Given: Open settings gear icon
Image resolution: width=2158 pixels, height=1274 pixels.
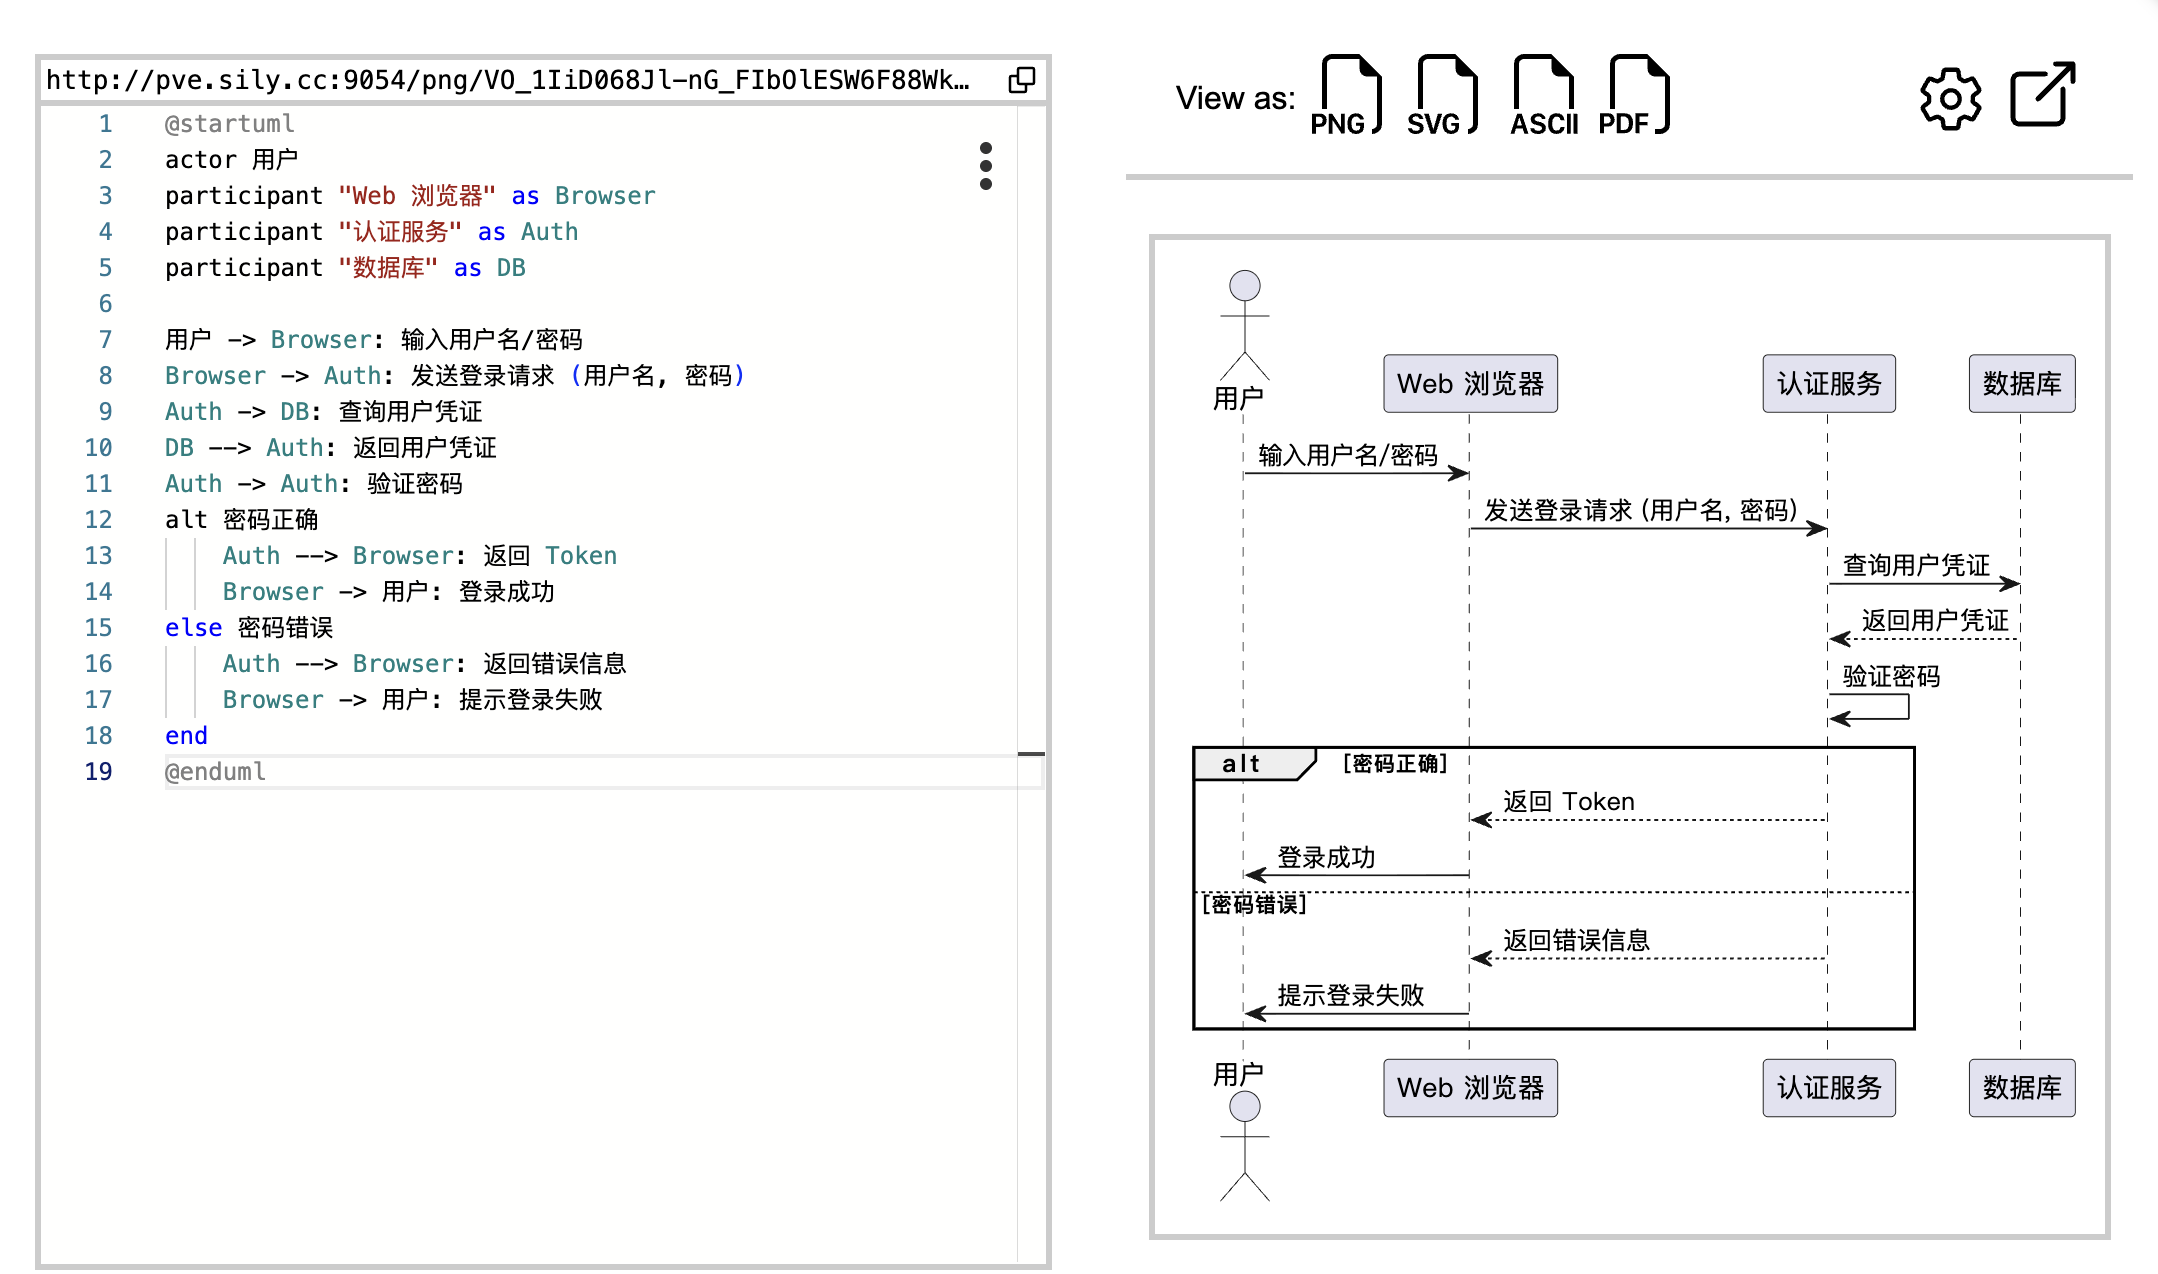Looking at the screenshot, I should 1949,98.
